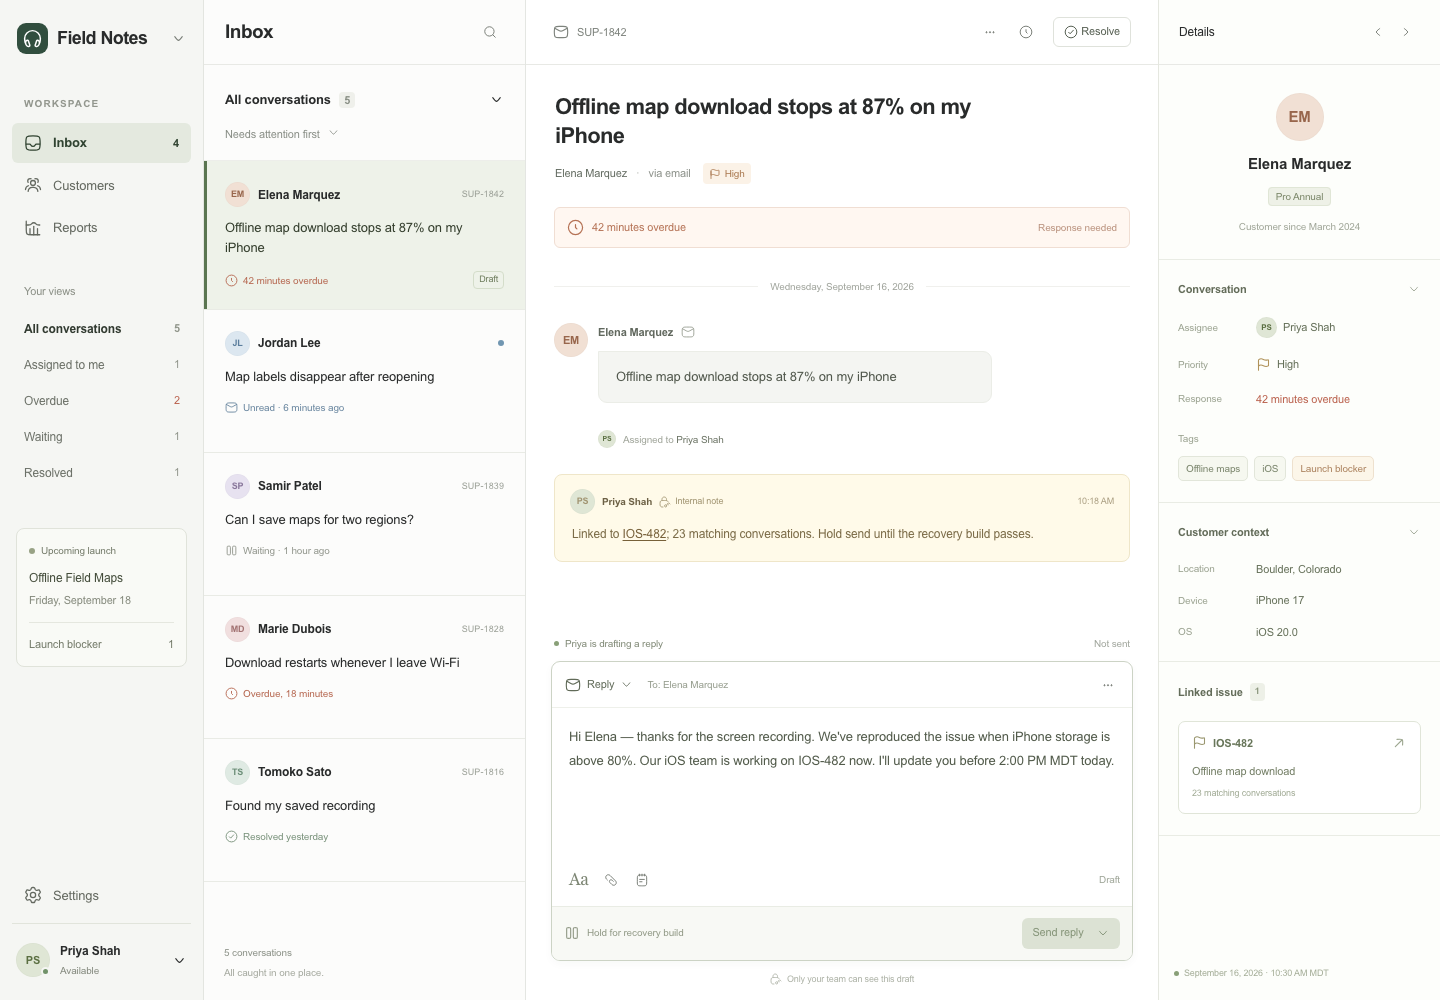Resolve the SUP-1842 conversation
Viewport: 1440px width, 1000px height.
tap(1092, 32)
